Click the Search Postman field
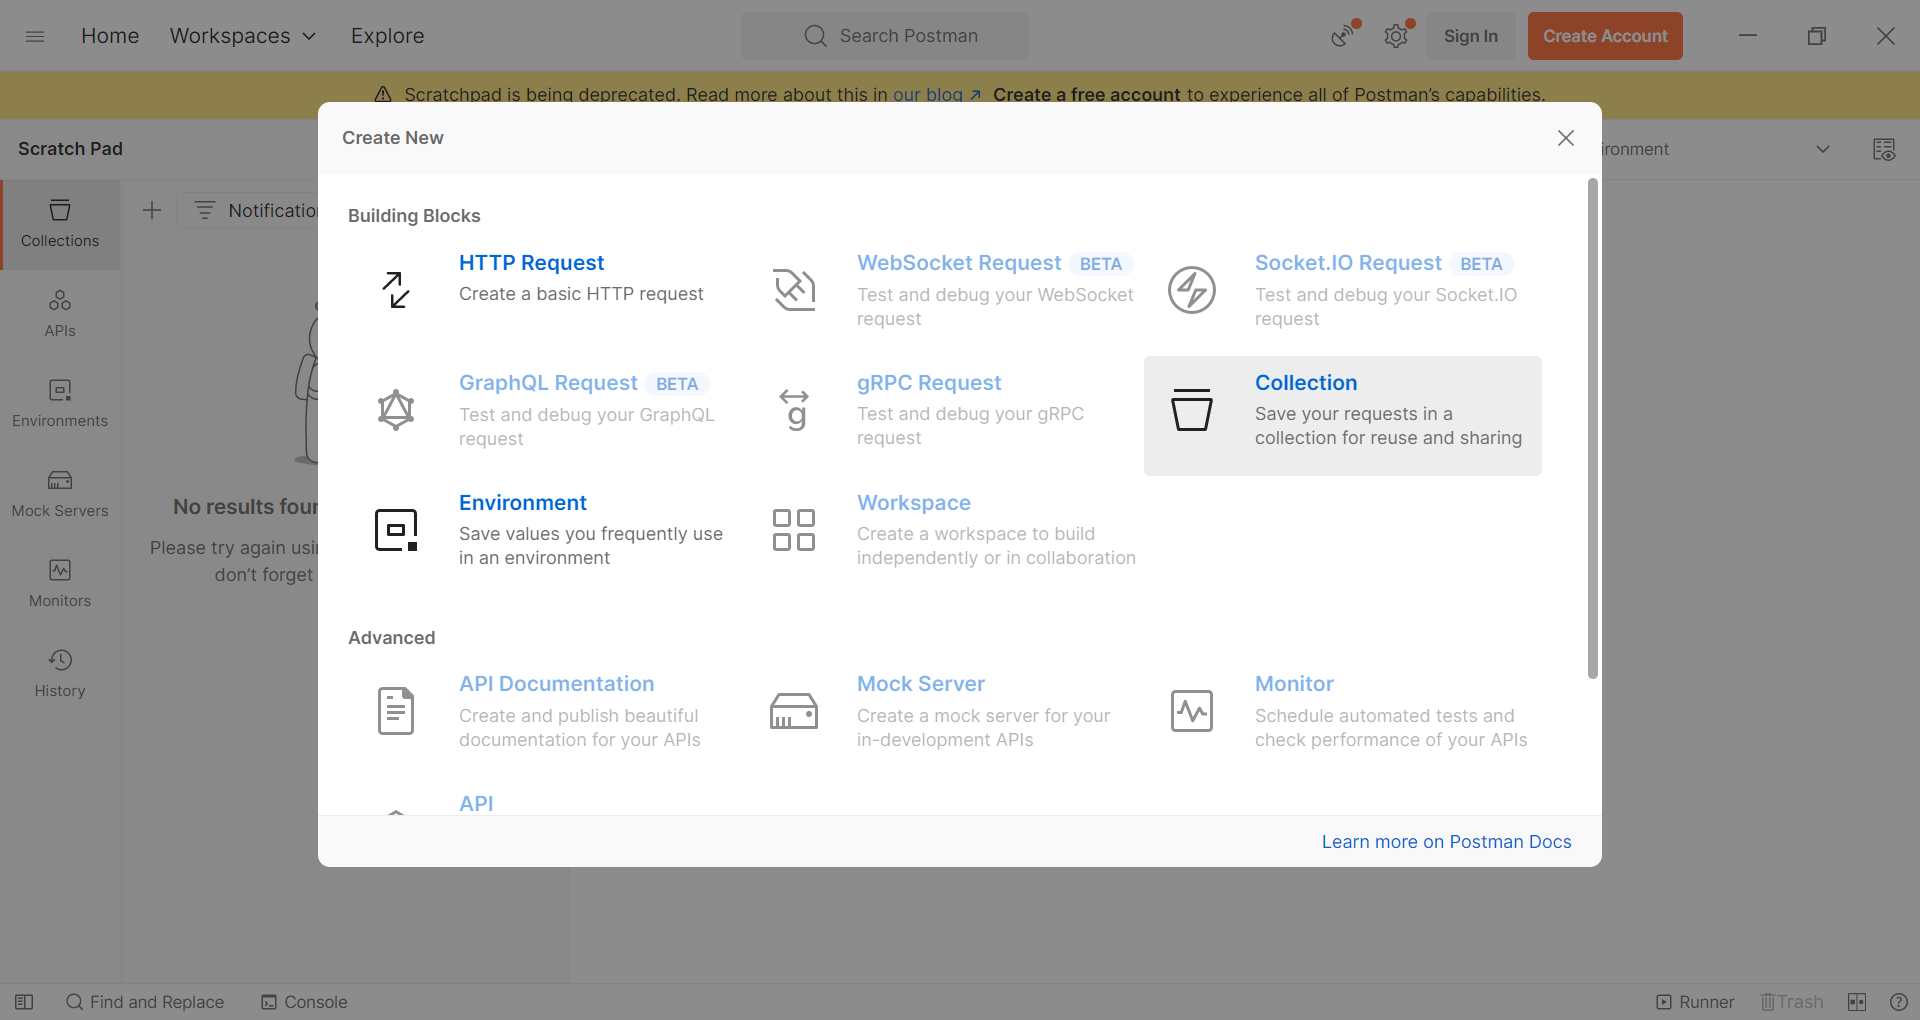Screen dimensions: 1920x1020 [885, 36]
